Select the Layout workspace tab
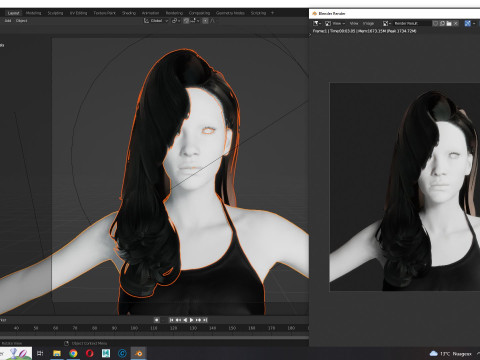The height and width of the screenshot is (360, 480). 13,13
